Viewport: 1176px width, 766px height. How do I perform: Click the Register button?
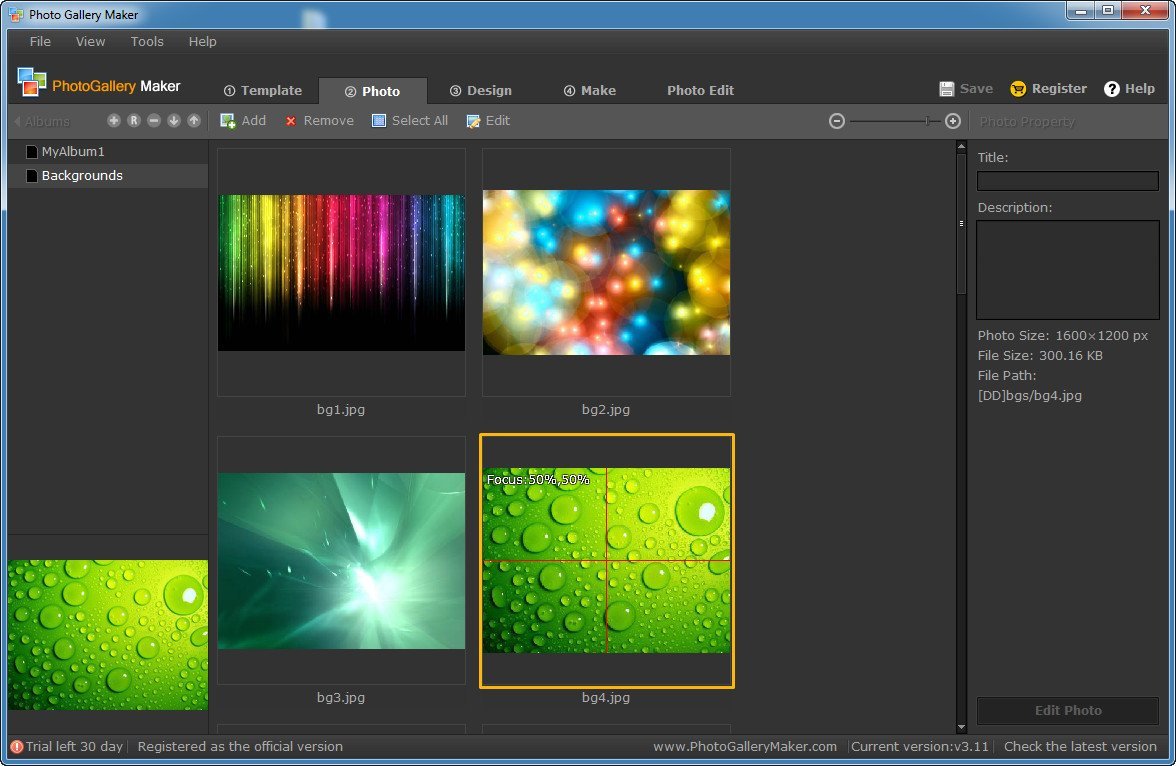pos(1047,88)
